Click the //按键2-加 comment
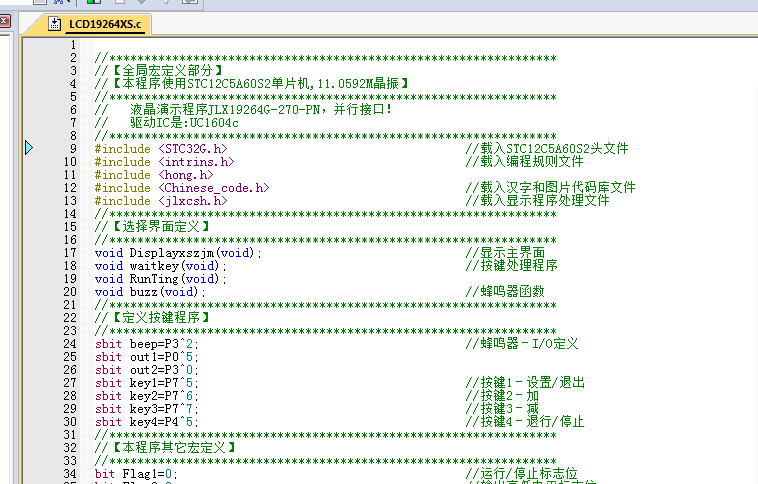 tap(502, 396)
